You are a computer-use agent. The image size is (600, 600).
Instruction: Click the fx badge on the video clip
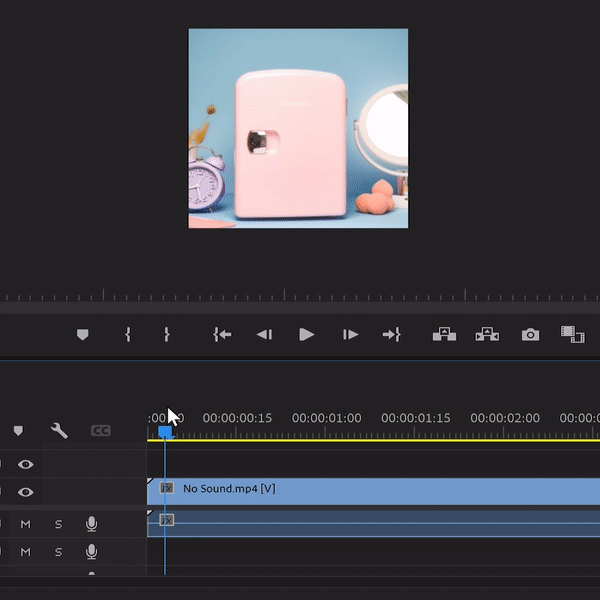click(x=167, y=488)
